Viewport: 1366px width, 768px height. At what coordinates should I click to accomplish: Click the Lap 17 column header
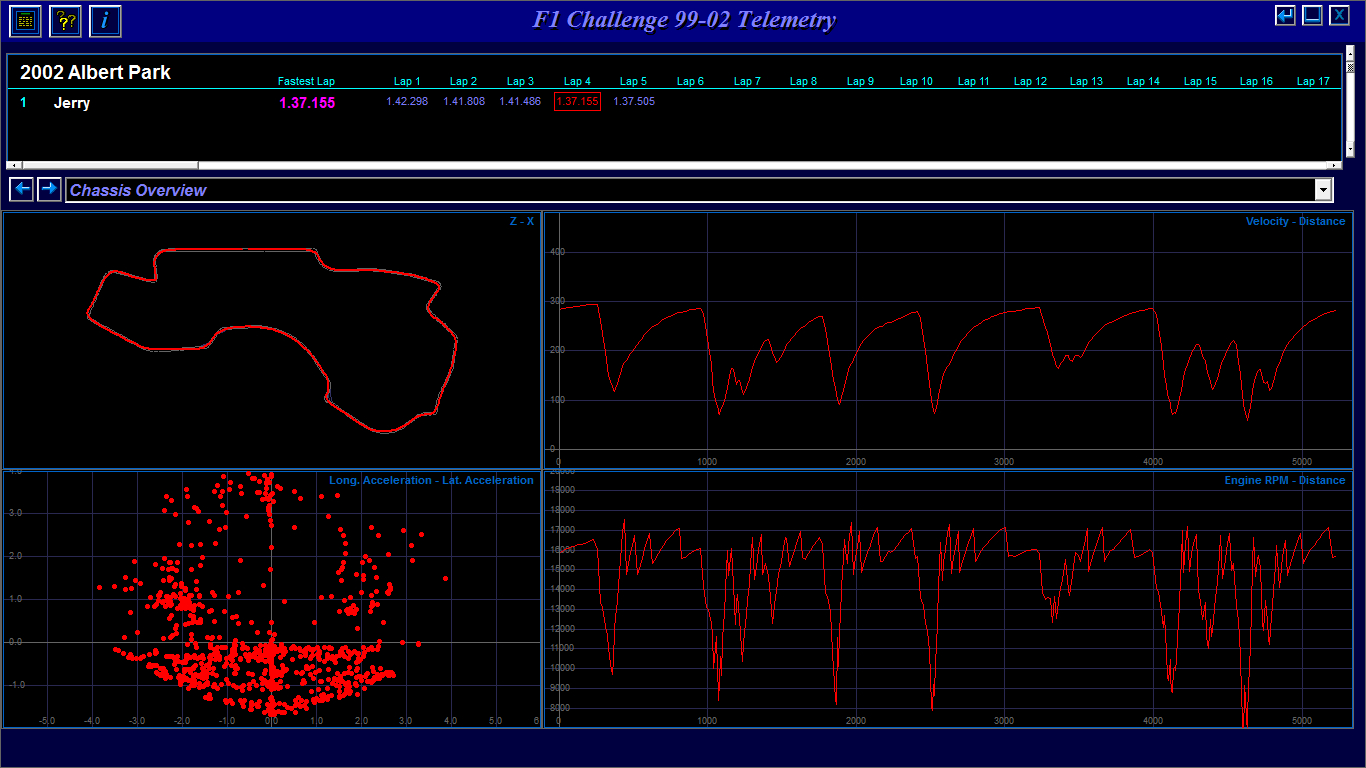coord(1313,82)
